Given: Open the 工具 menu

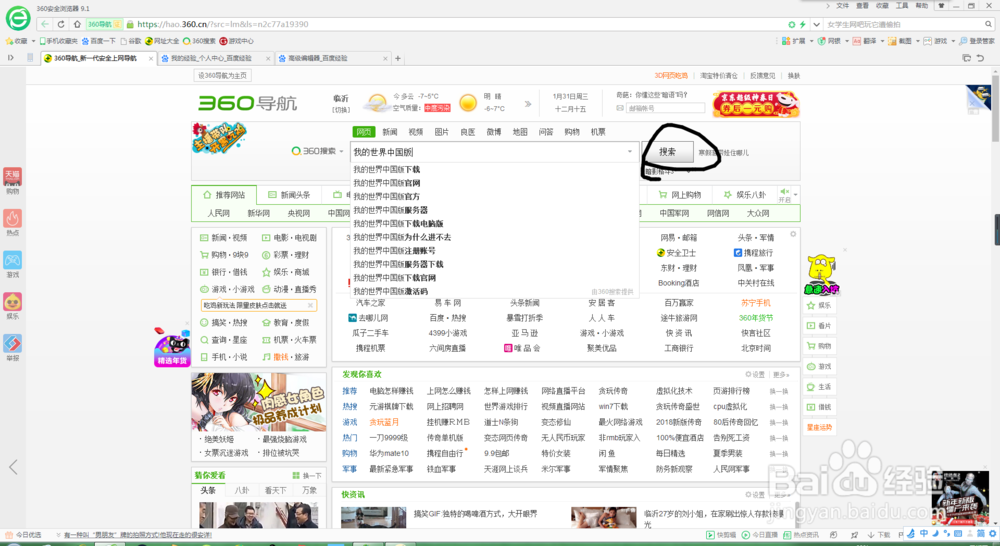Looking at the screenshot, I should (902, 6).
